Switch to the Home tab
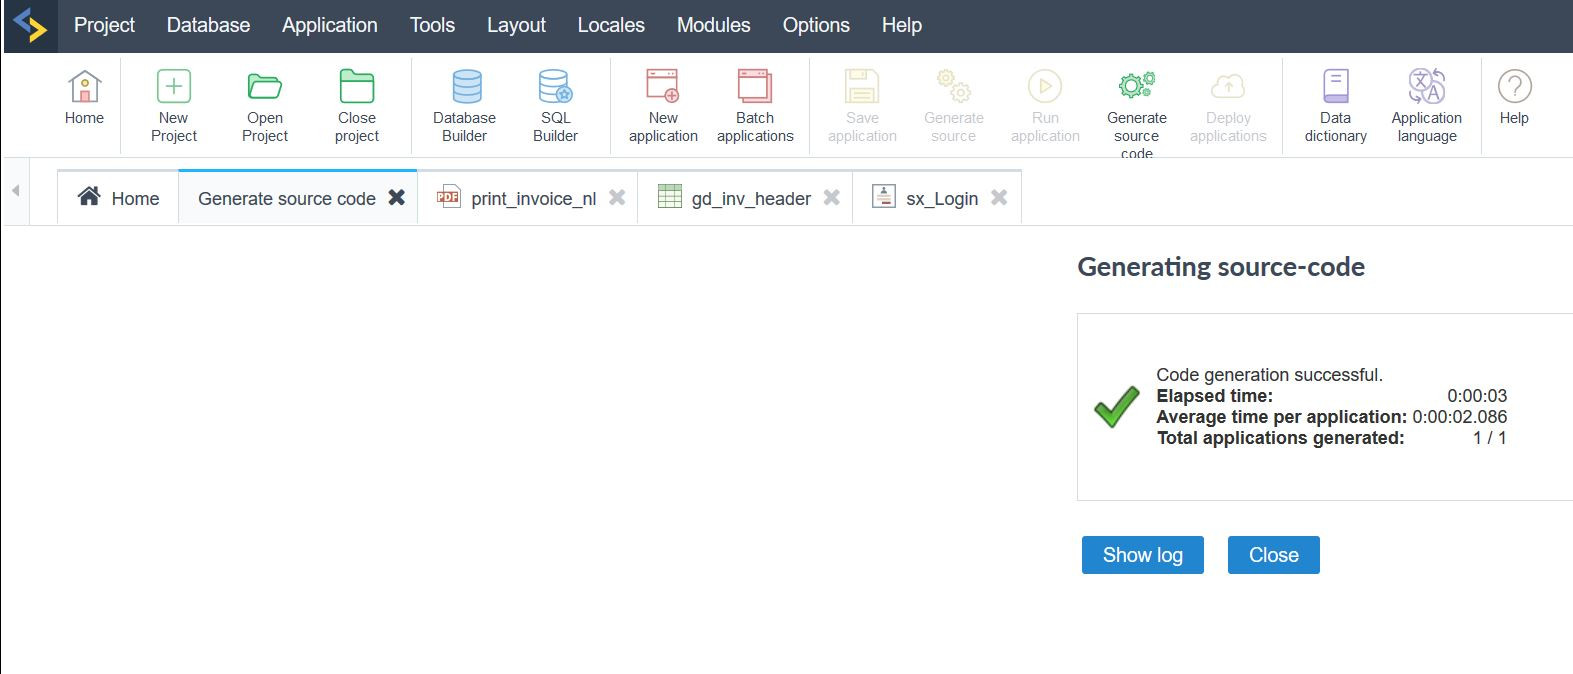1573x674 pixels. (118, 198)
